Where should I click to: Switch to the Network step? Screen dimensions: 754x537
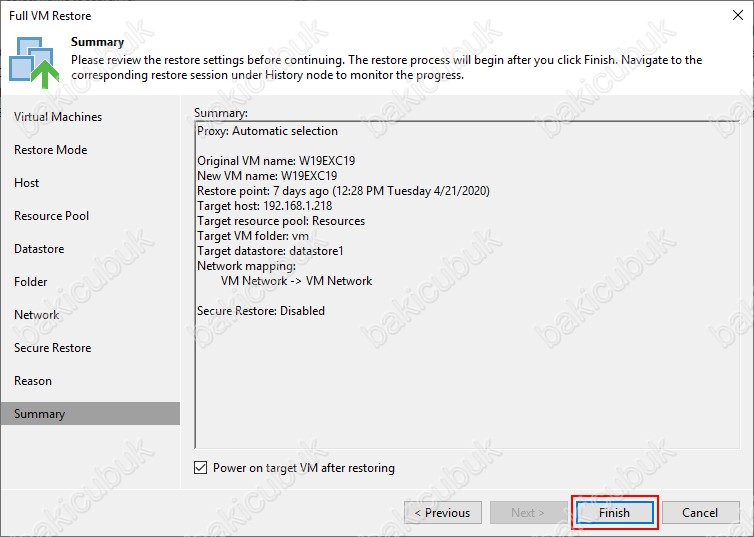click(x=37, y=315)
